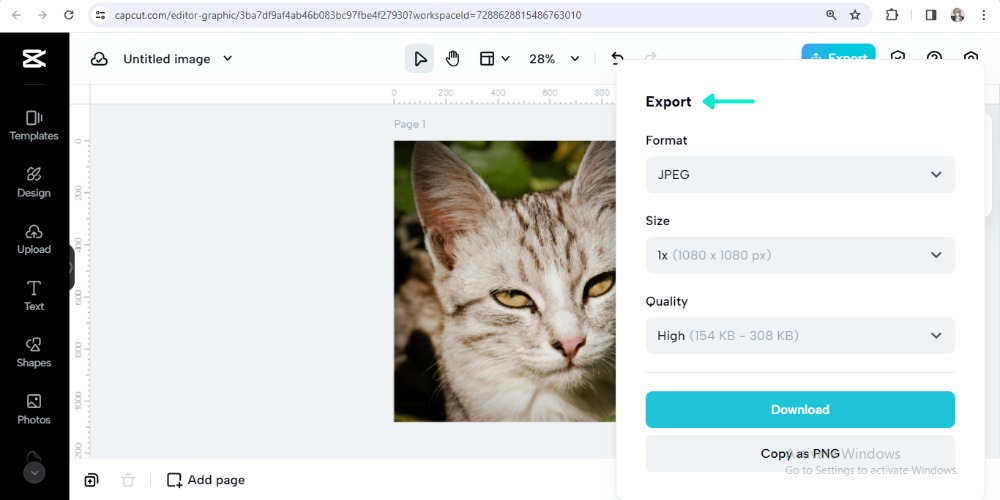Open the Size 1x dropdown
Screen dimensions: 1000x500
[800, 255]
